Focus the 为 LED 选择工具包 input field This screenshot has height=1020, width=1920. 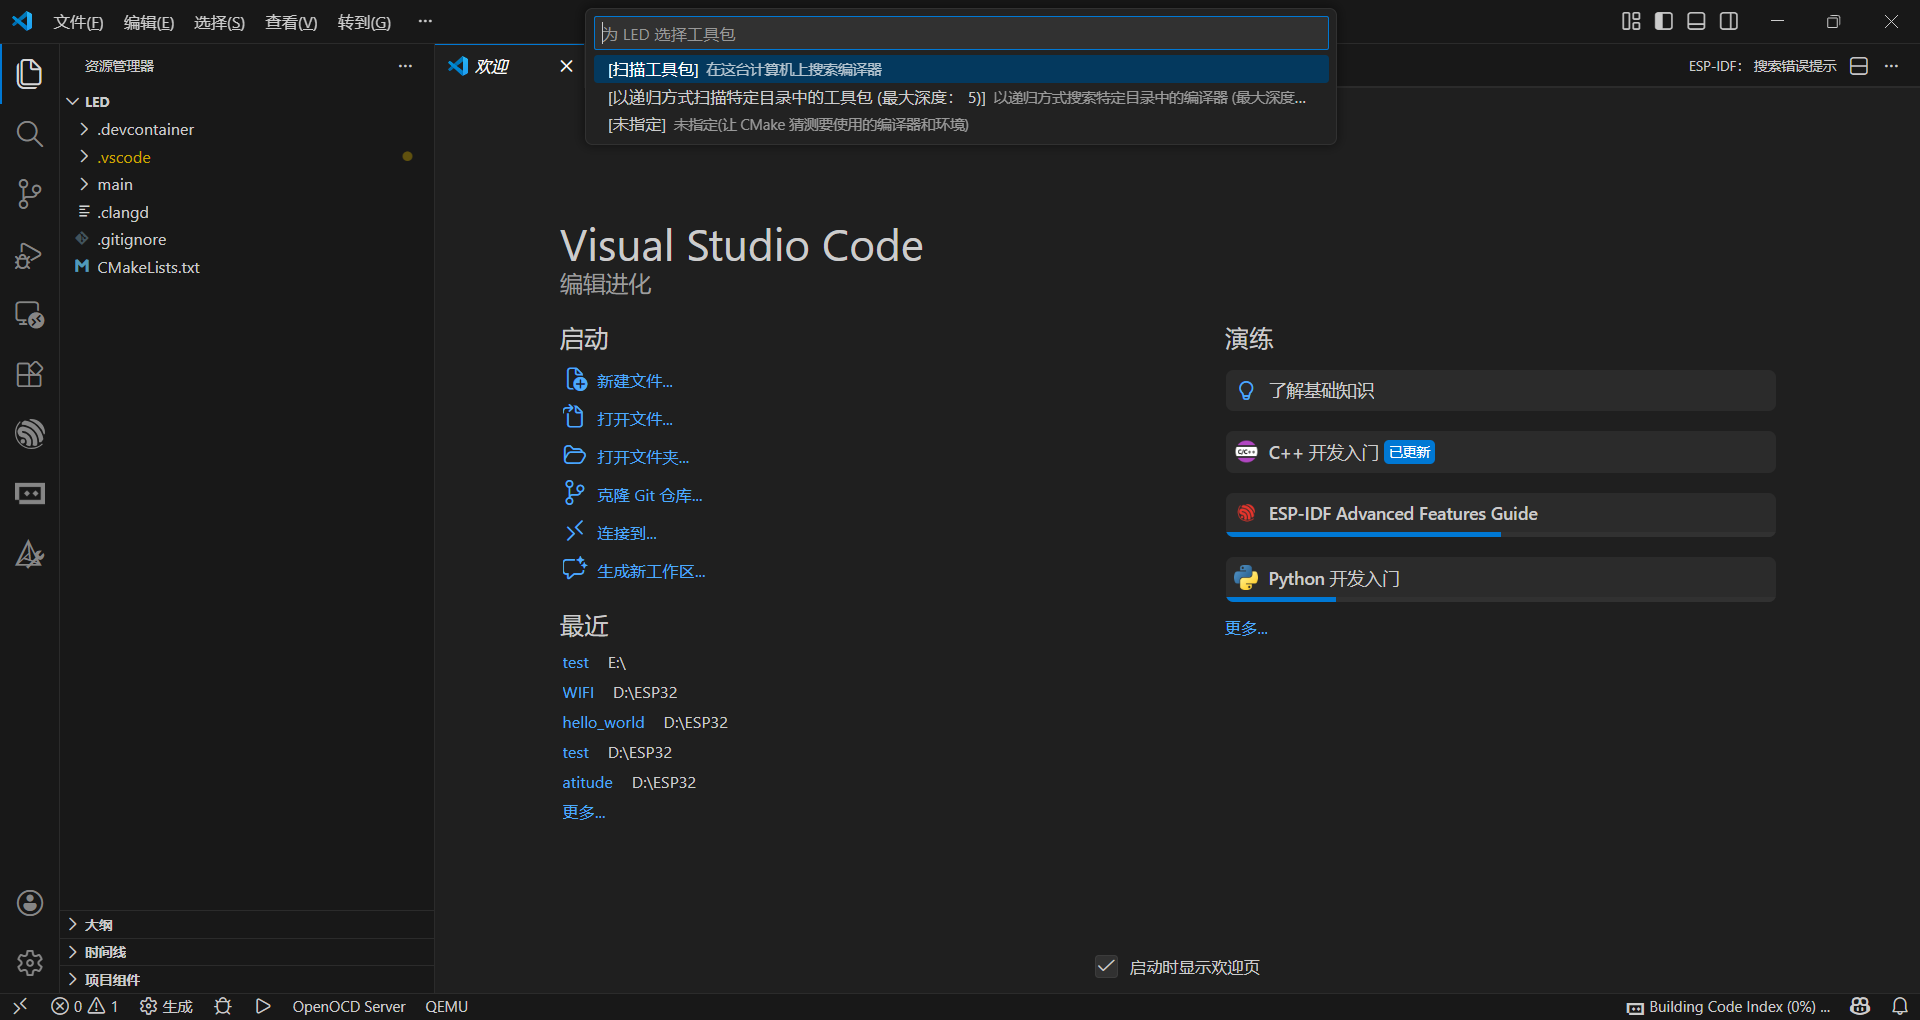(961, 34)
